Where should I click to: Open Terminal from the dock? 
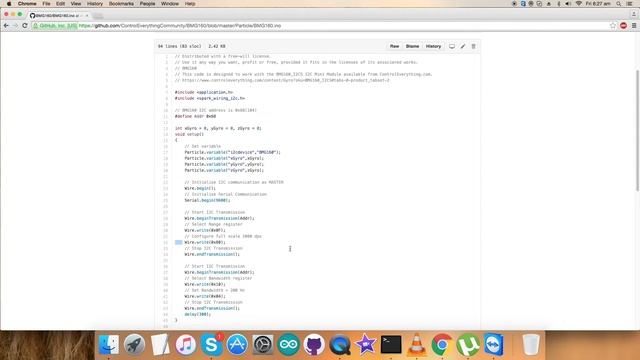tap(391, 344)
